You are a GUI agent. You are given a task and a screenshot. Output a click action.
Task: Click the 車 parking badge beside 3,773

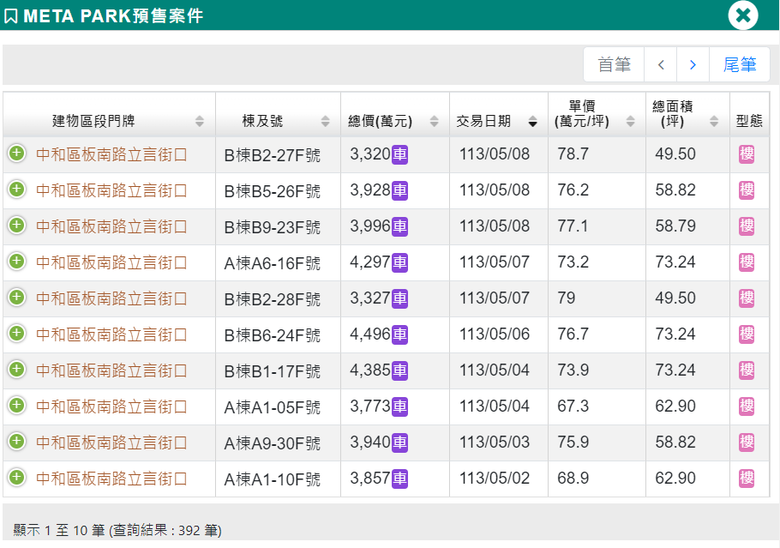(x=399, y=407)
